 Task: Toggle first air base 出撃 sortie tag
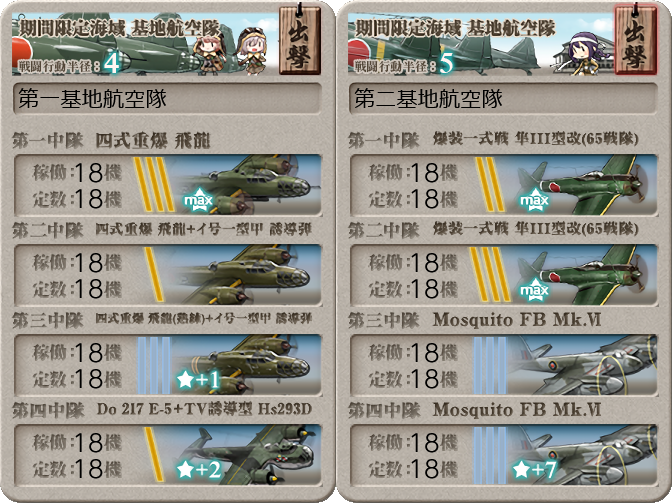coord(300,41)
